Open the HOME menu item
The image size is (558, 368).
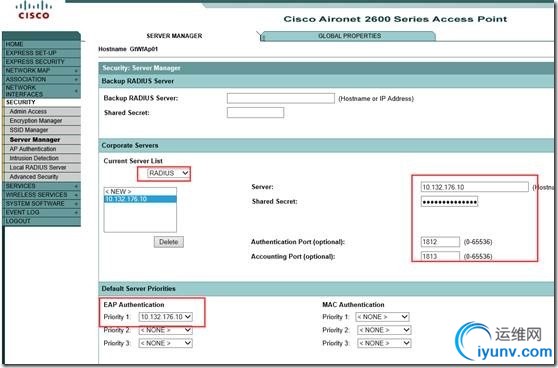pos(42,44)
